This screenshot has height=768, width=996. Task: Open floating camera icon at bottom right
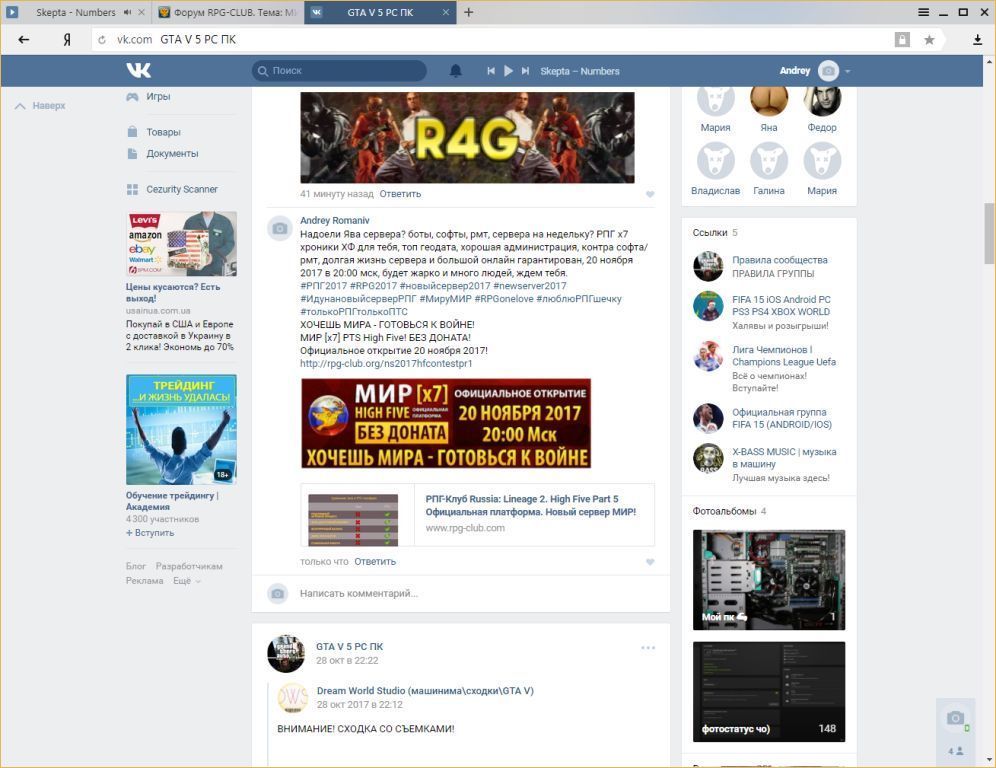pyautogui.click(x=955, y=718)
